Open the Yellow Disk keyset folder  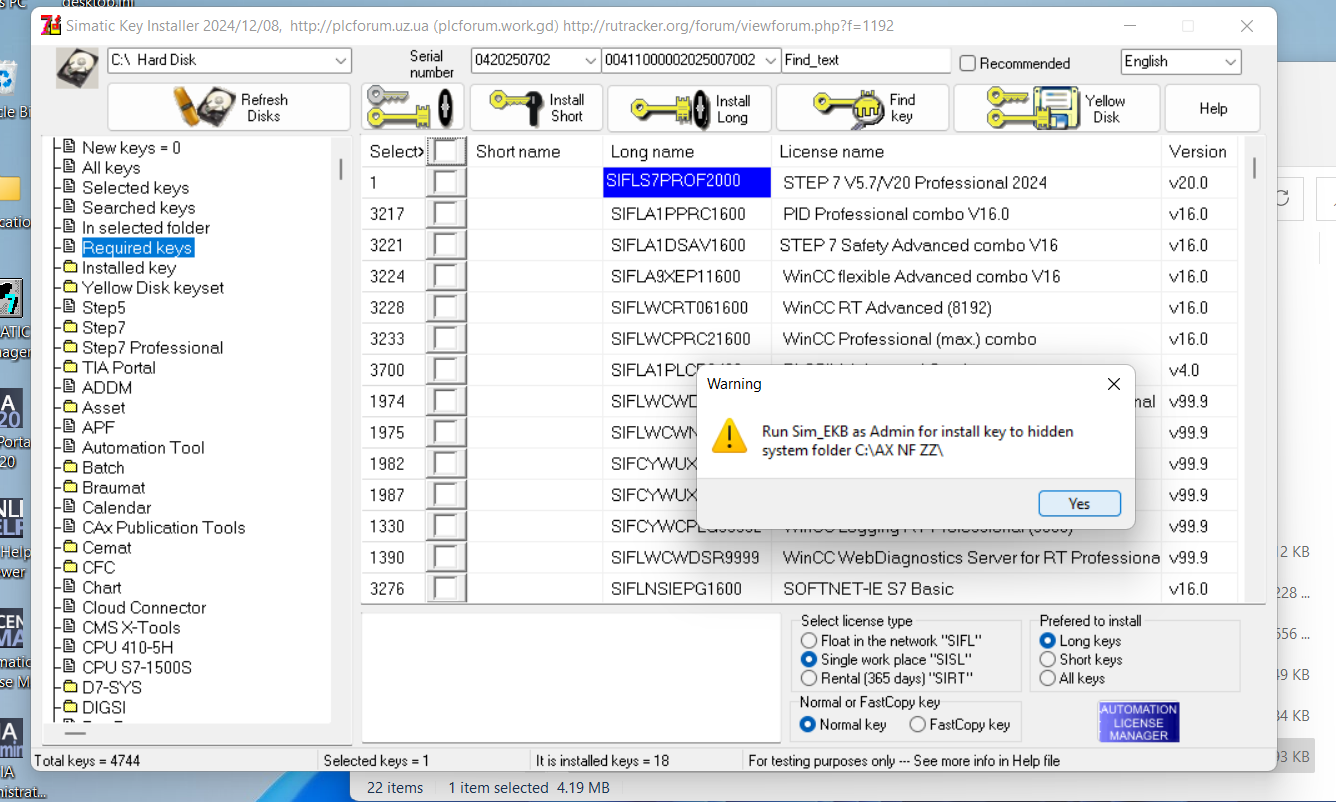153,288
